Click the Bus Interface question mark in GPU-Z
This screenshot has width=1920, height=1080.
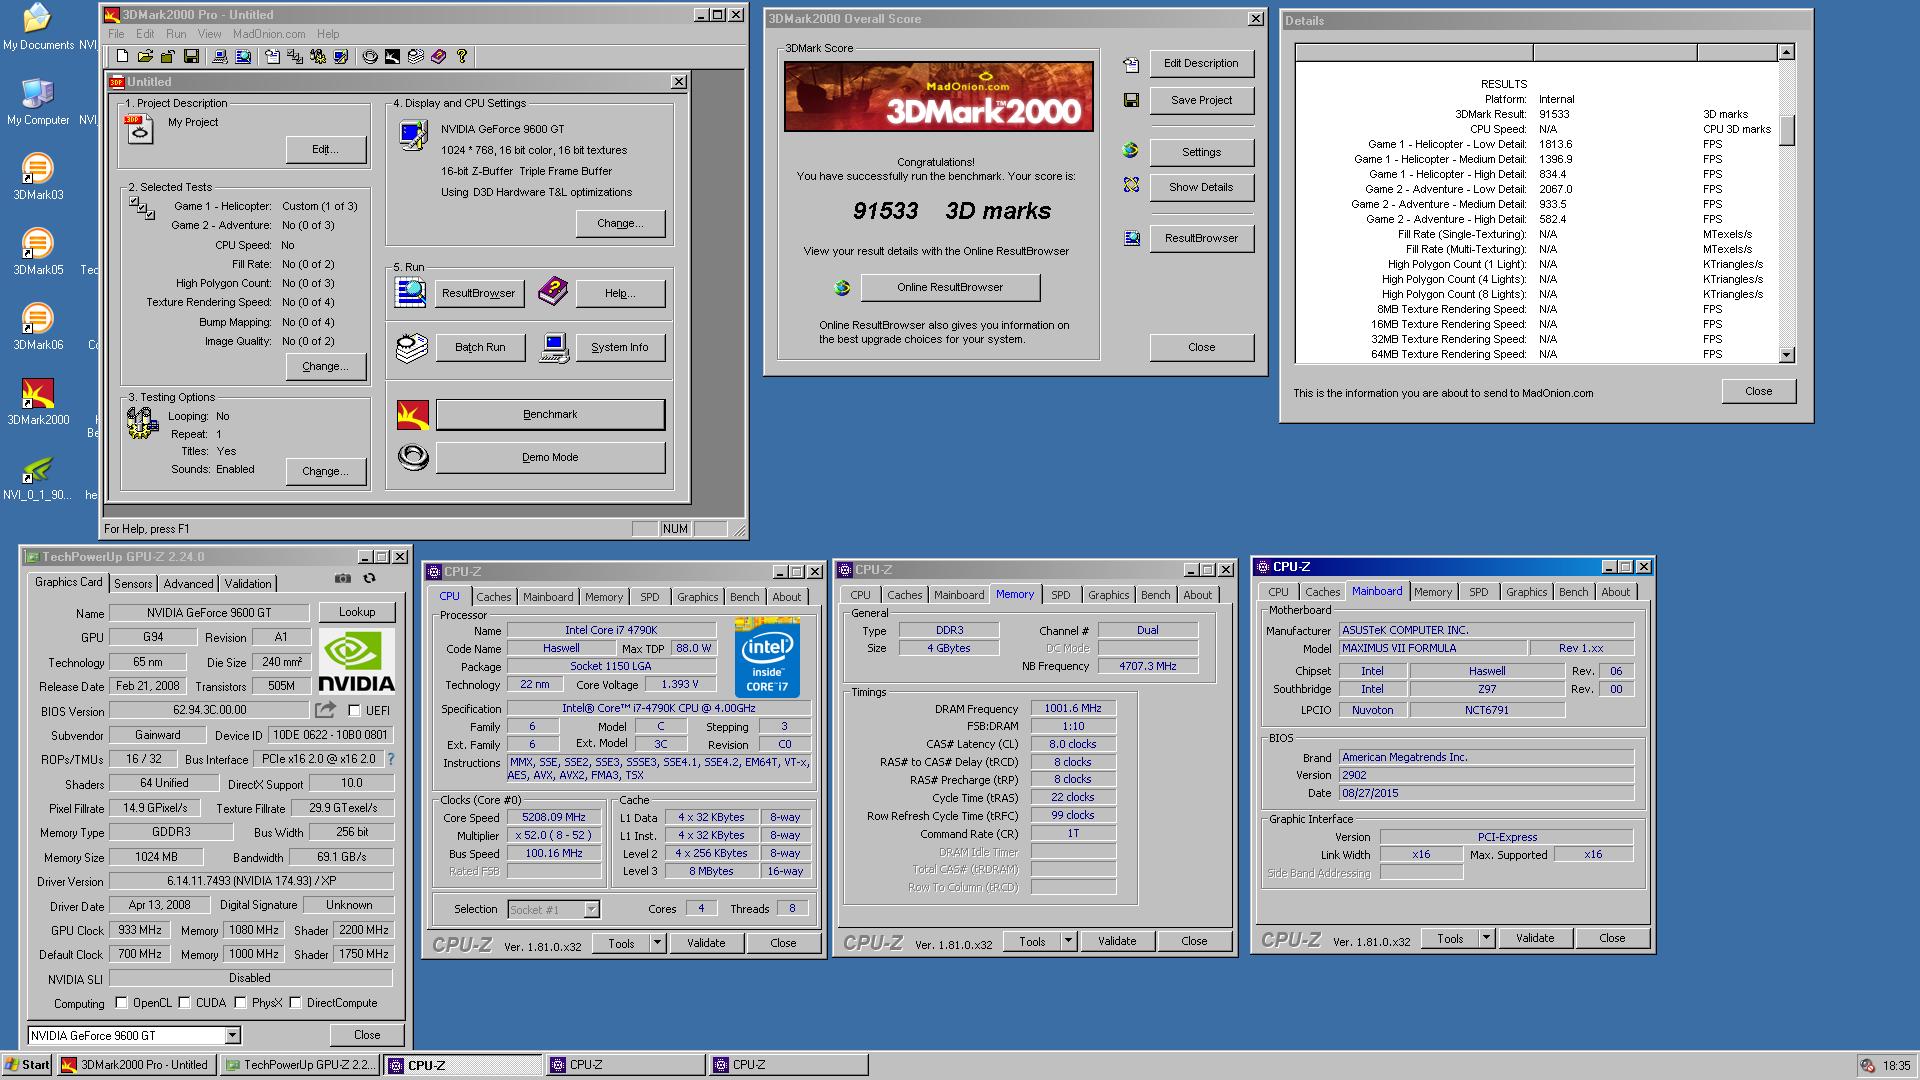tap(391, 759)
